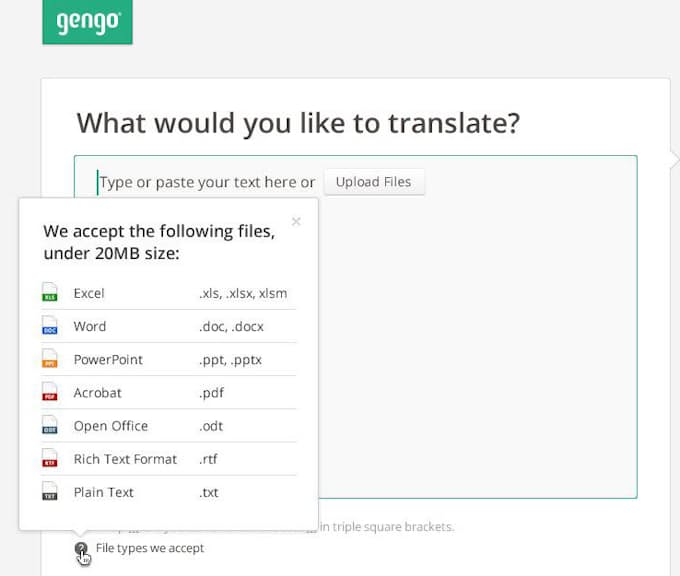
Task: Click the Rich Text Format RTF icon
Action: click(x=50, y=459)
